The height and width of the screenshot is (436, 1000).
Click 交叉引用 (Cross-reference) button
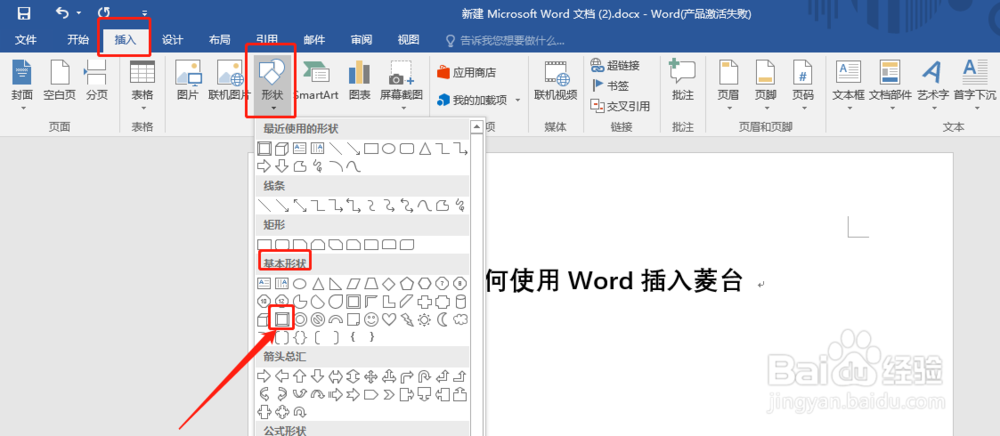click(621, 106)
